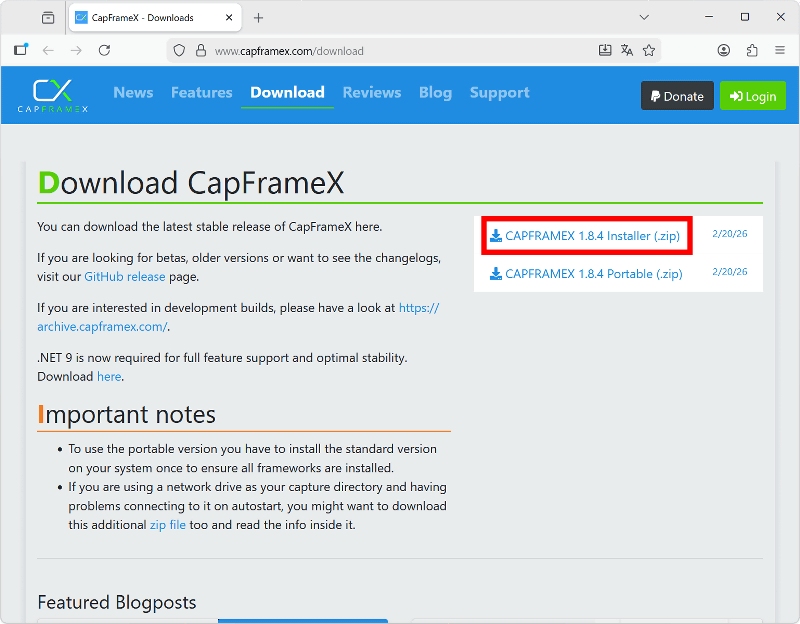The width and height of the screenshot is (800, 624).
Task: Go back using the browser back arrow
Action: pos(48,50)
